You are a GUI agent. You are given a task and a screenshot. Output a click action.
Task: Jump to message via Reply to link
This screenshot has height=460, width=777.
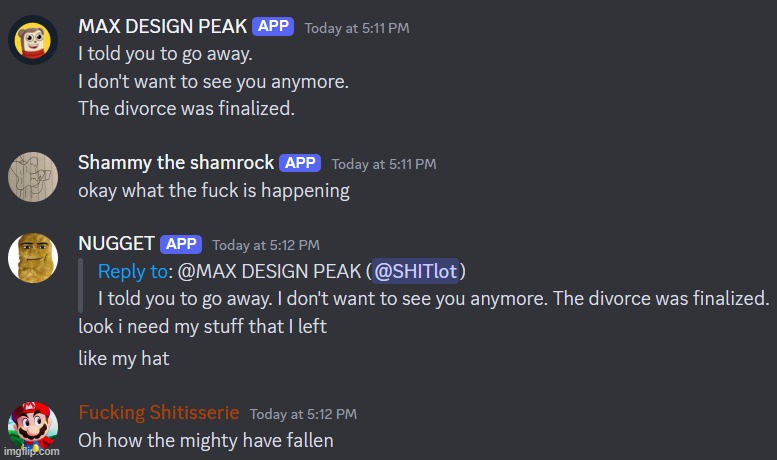(133, 271)
